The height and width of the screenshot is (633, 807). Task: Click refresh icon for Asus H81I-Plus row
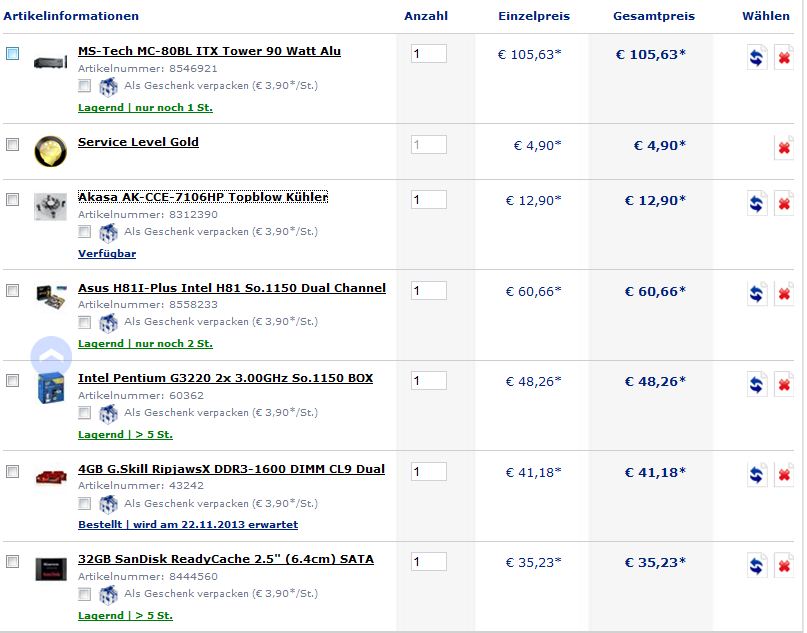click(757, 294)
